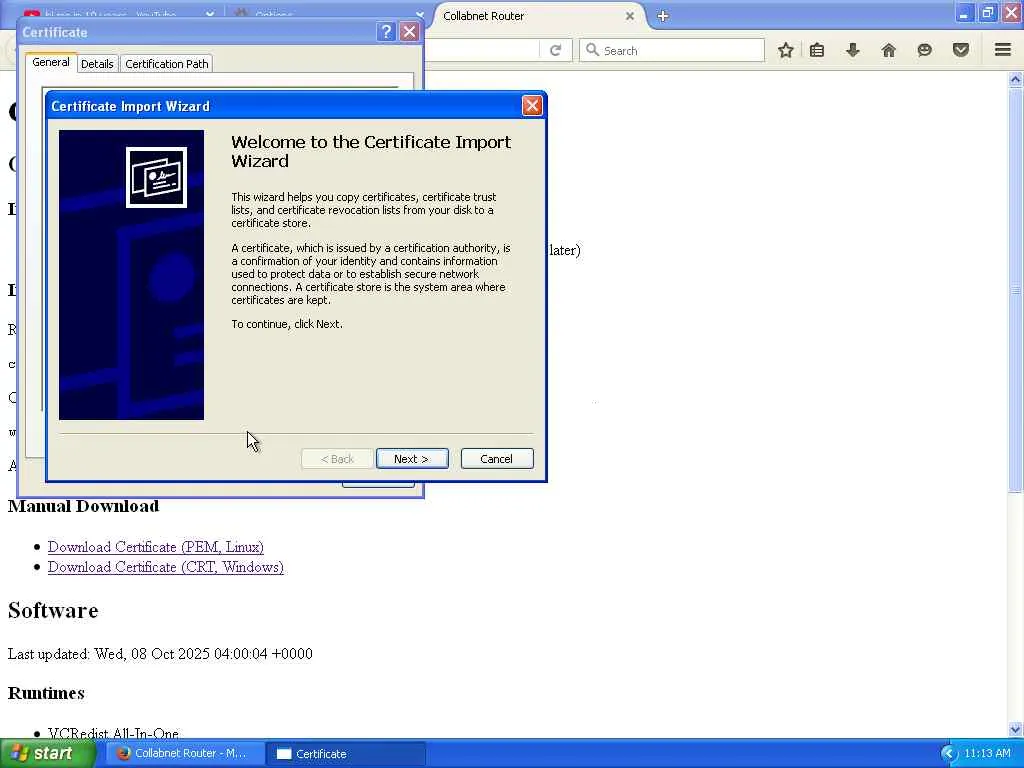The image size is (1024, 768).
Task: Close the Collabnet Router tab
Action: pos(630,16)
